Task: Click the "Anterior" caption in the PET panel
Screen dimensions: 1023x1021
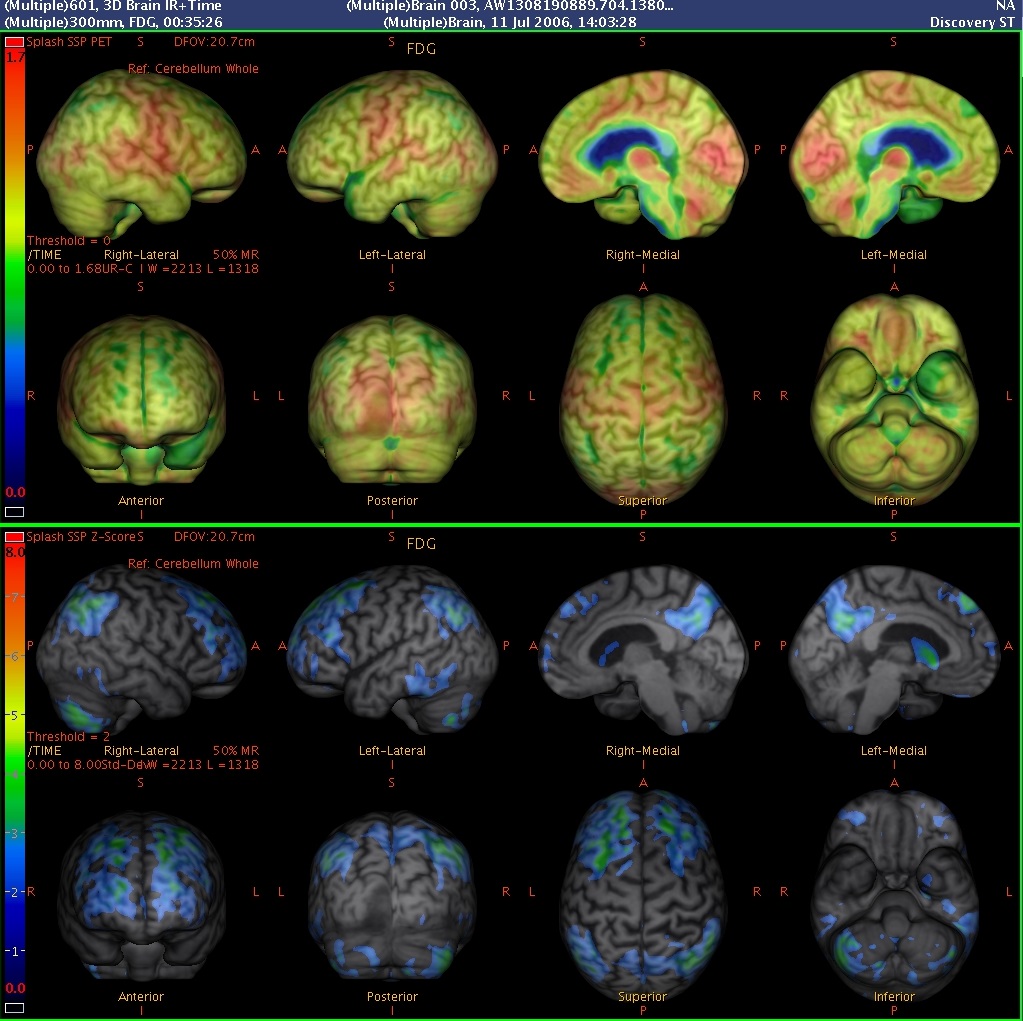Action: click(141, 501)
